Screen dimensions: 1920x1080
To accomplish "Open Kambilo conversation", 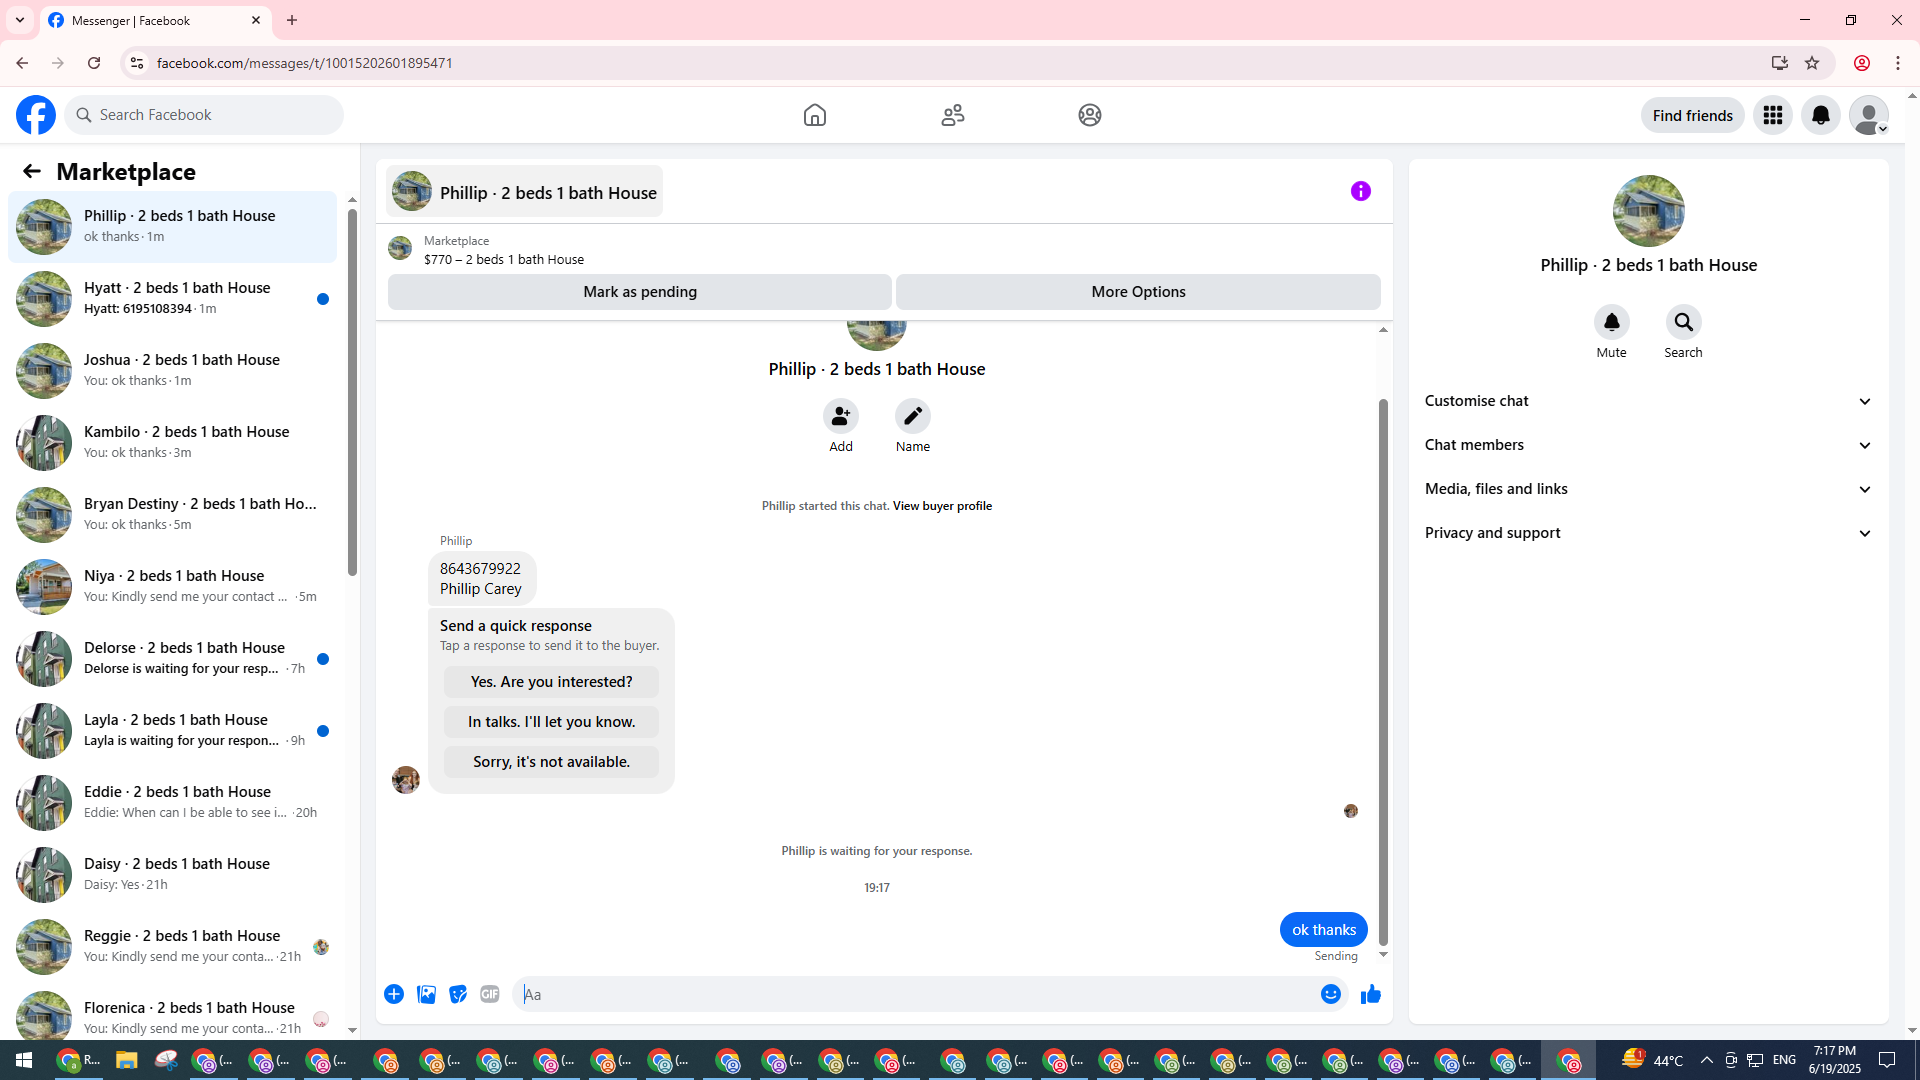I will [x=172, y=443].
